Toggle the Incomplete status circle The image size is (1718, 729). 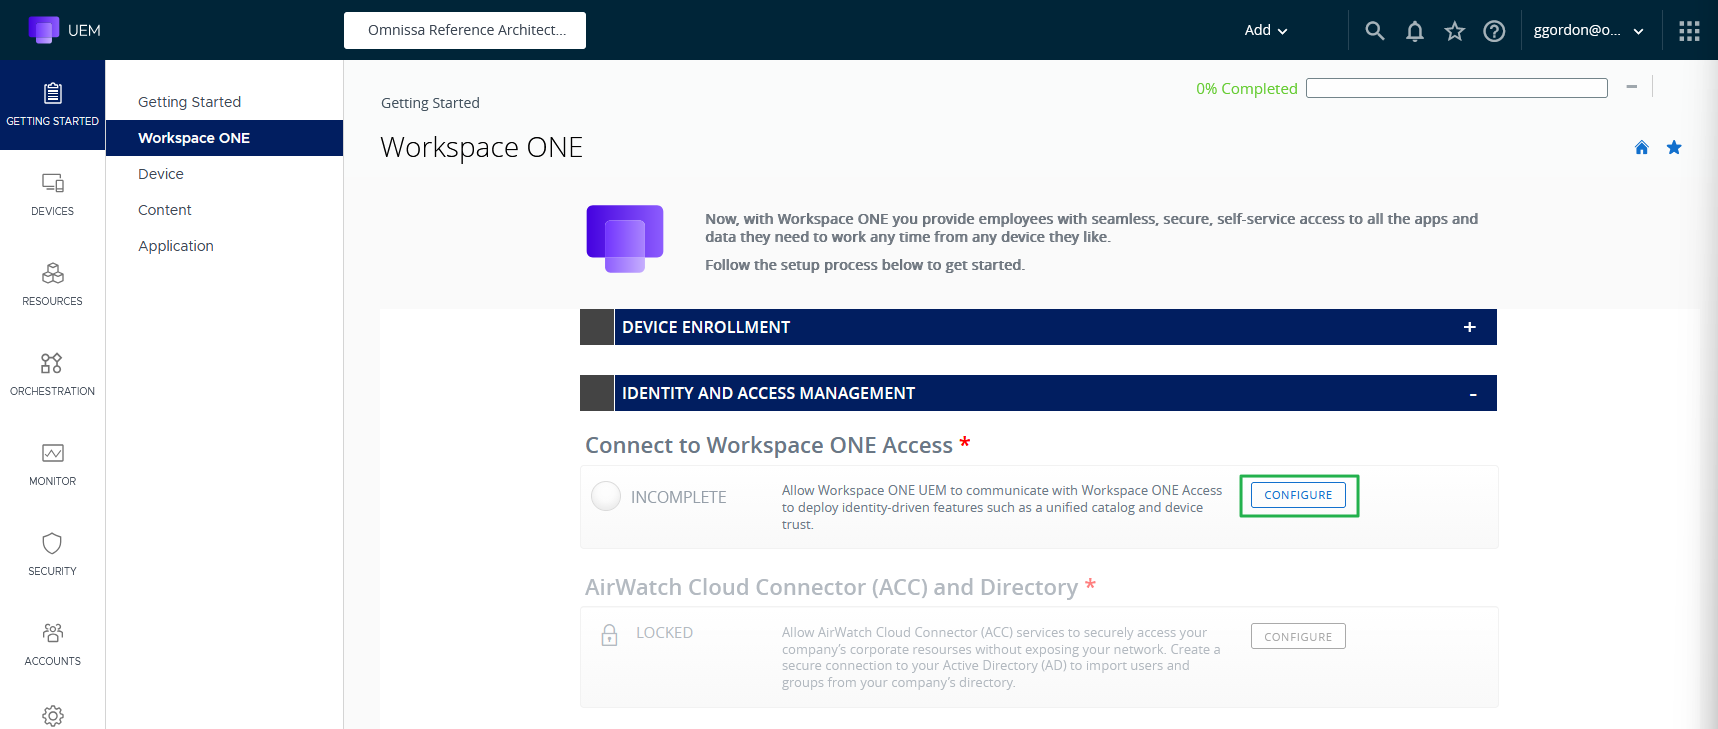pos(606,496)
